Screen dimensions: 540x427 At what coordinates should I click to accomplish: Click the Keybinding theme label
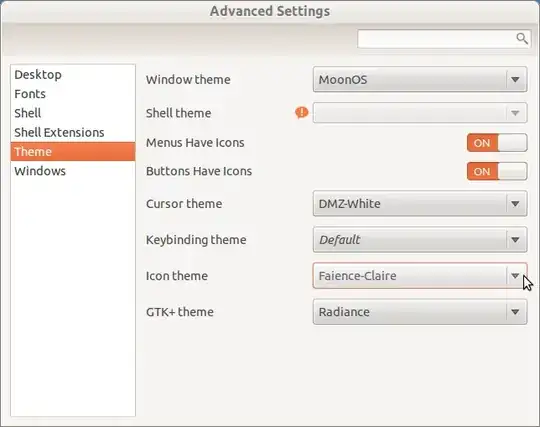[196, 240]
